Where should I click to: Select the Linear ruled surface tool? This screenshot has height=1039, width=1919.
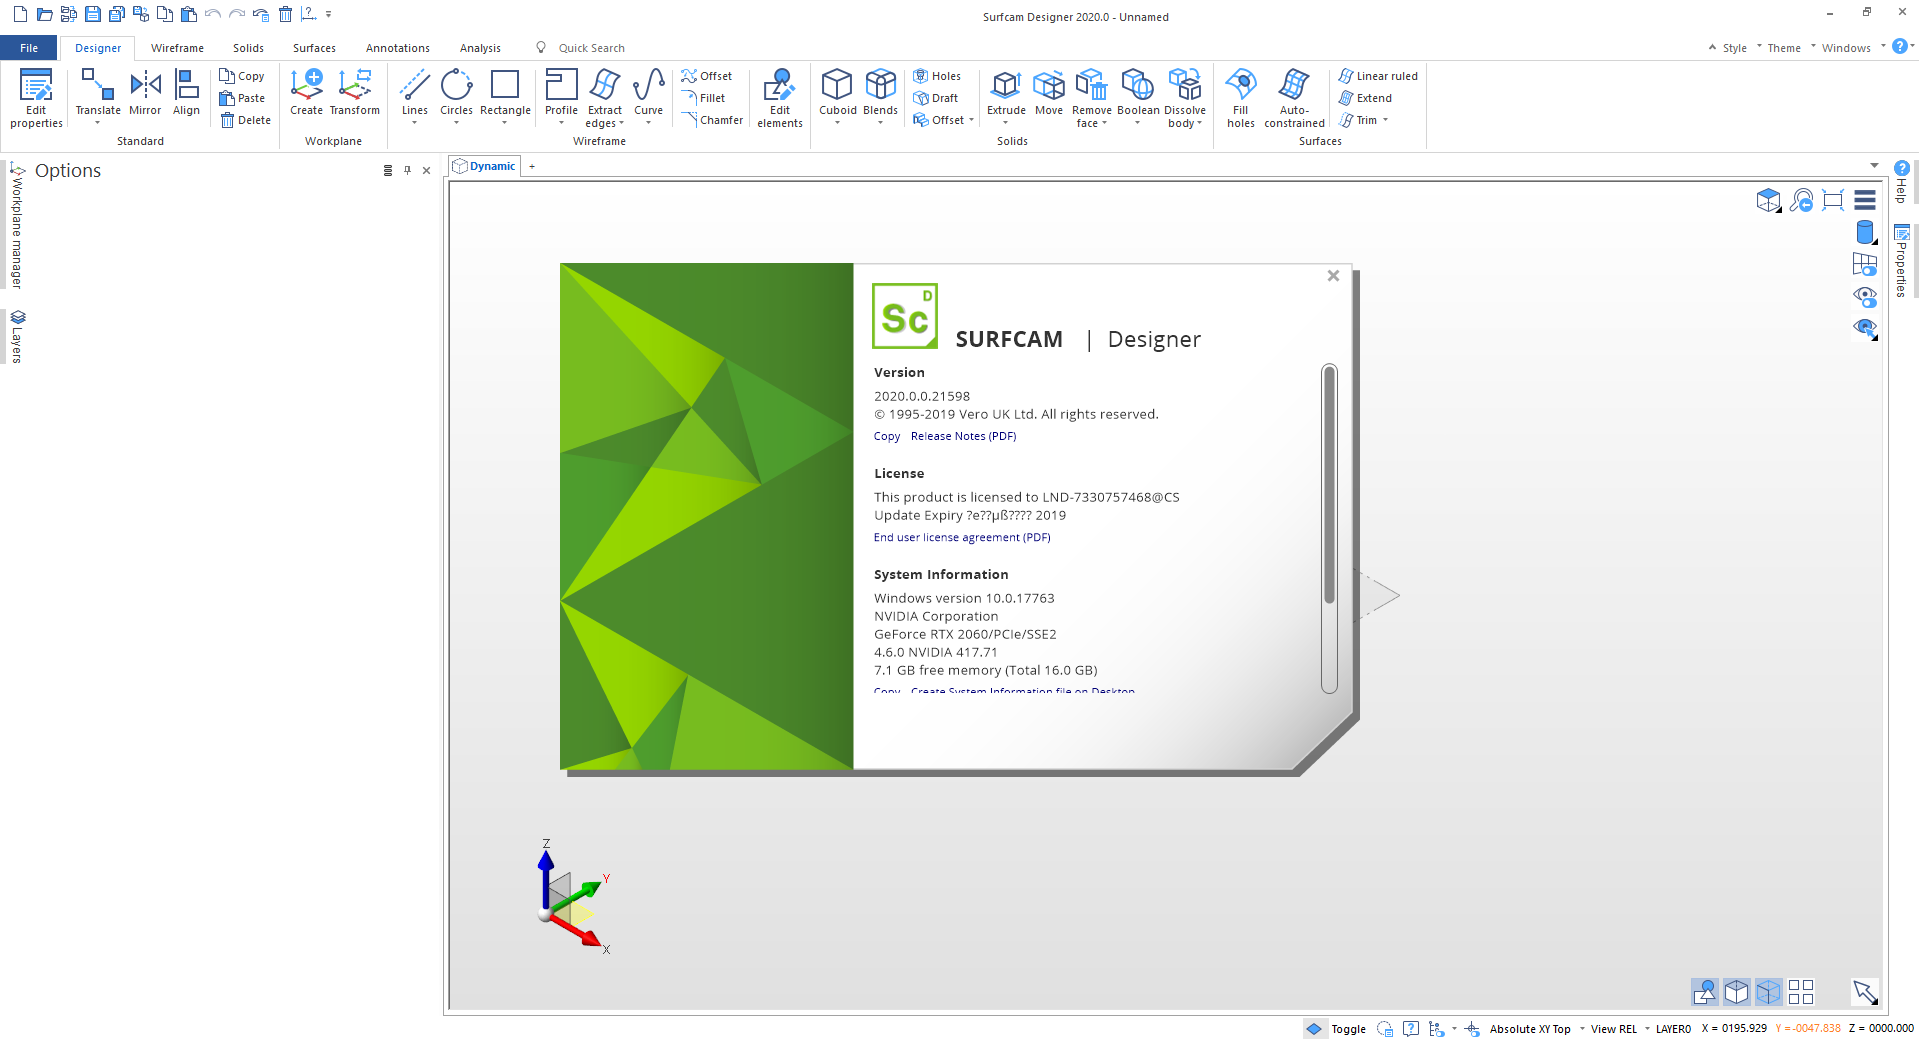[1378, 76]
